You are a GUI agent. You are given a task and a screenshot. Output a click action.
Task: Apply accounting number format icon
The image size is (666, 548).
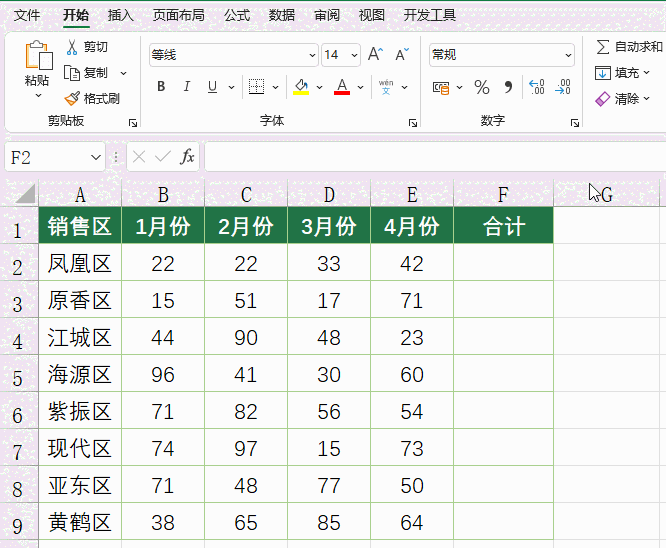(x=441, y=88)
